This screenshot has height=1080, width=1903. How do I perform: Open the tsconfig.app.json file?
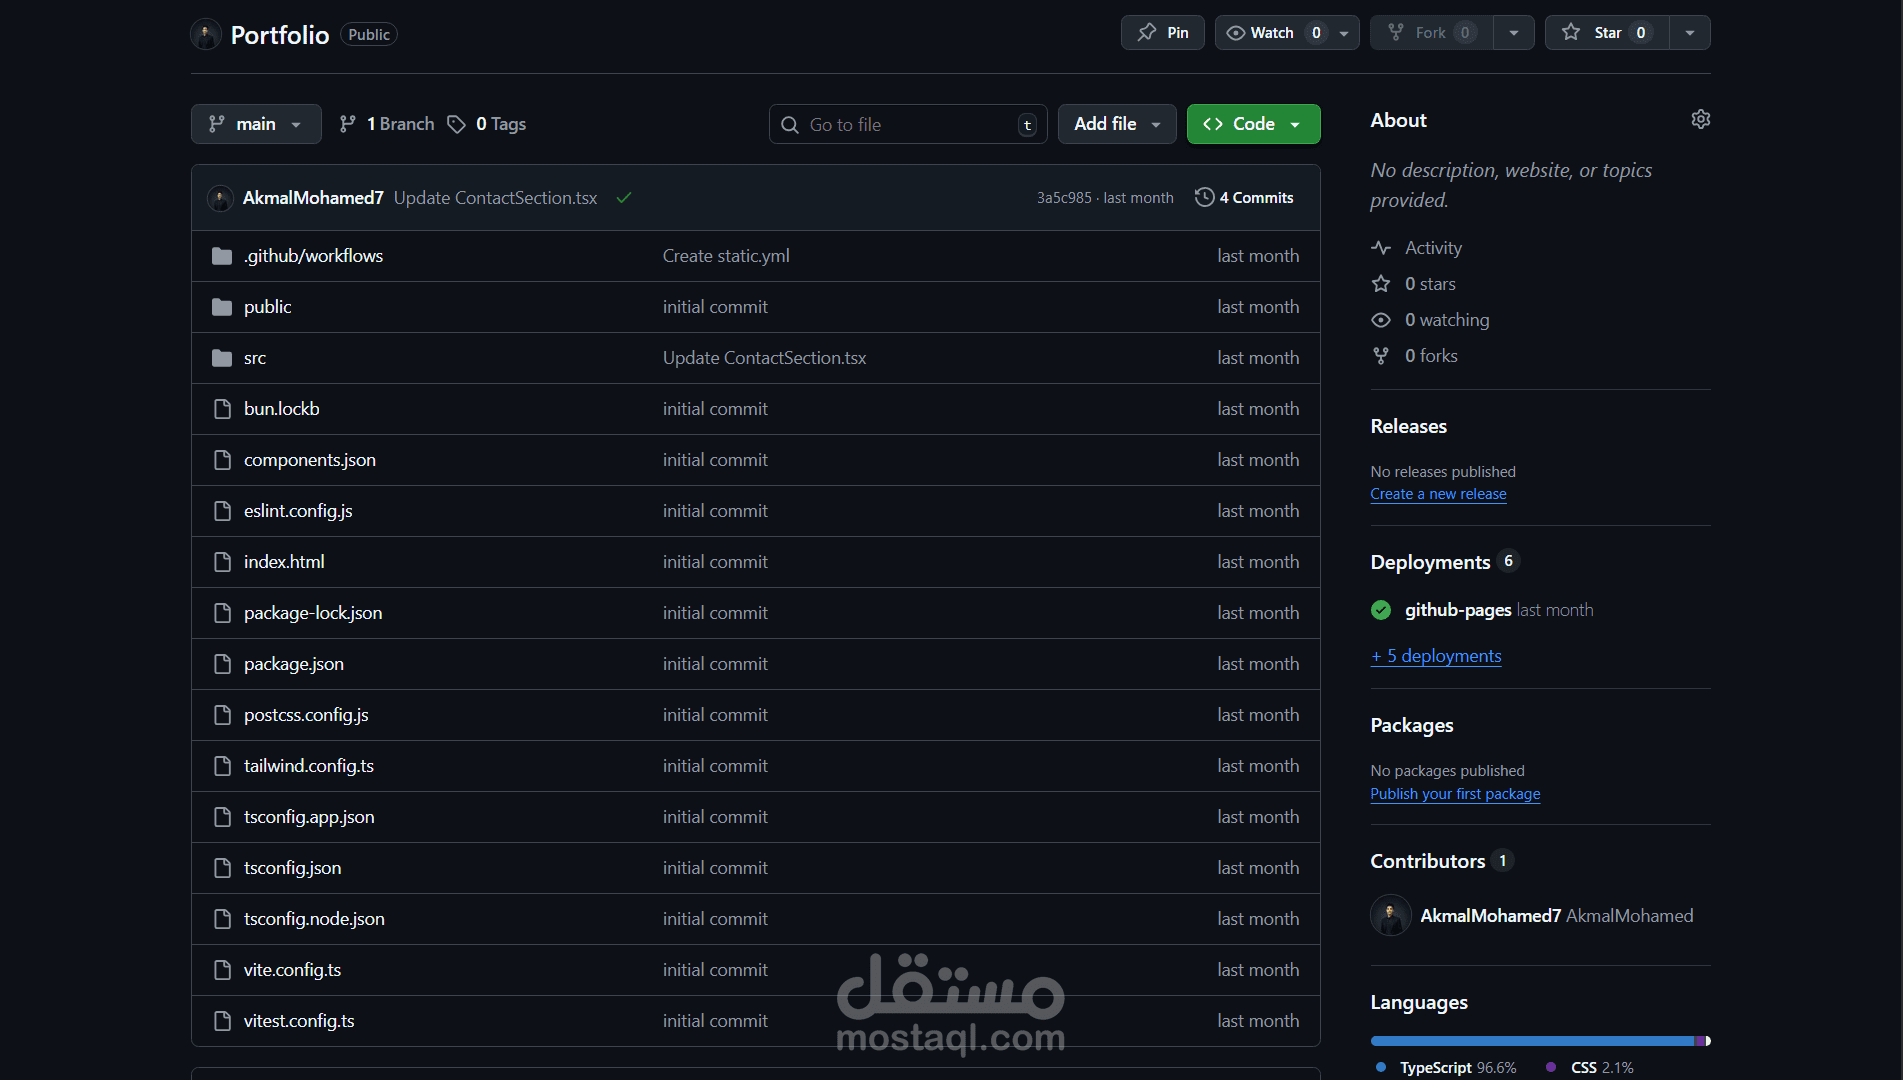click(309, 817)
